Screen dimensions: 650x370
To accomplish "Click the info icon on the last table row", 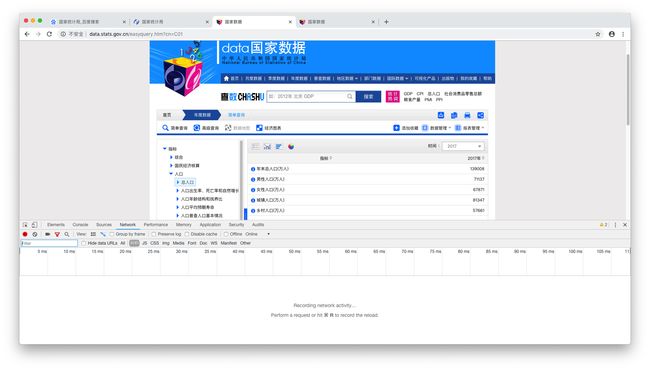I will 253,211.
